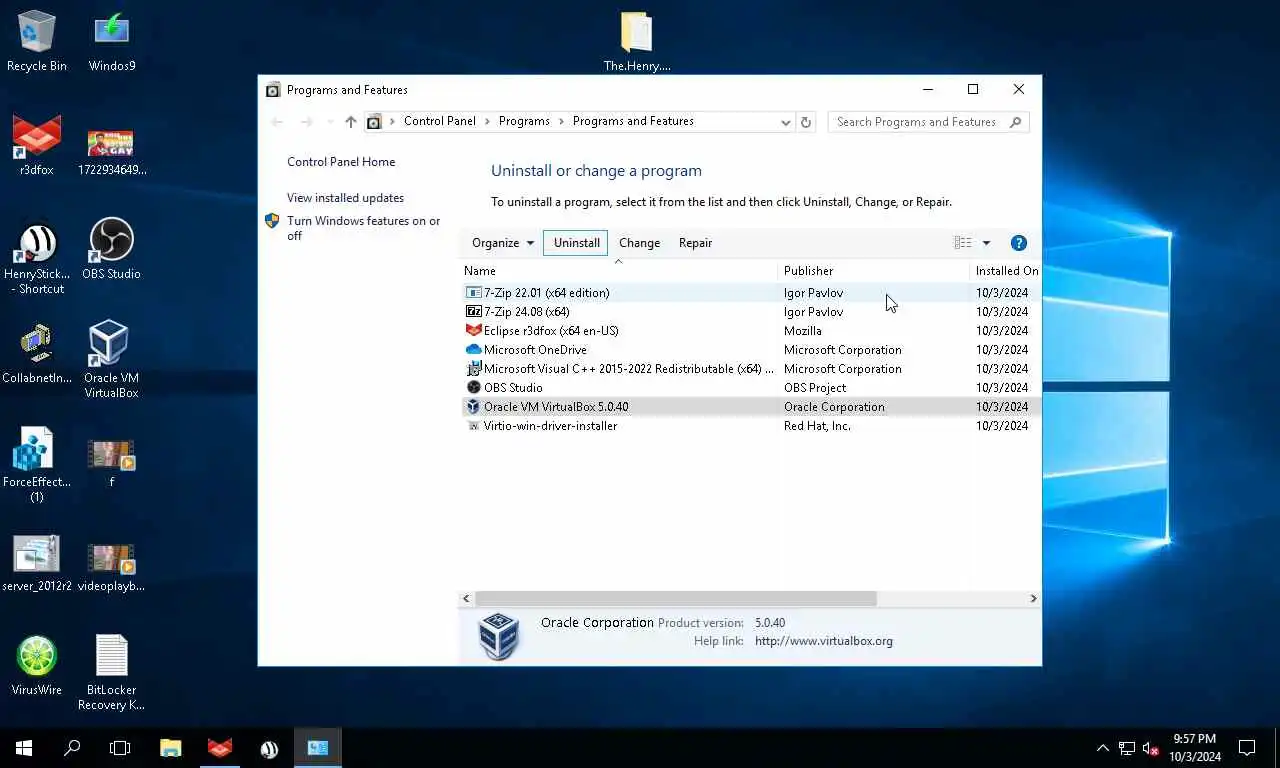The height and width of the screenshot is (768, 1280).
Task: Select the server_2012r2 desktop icon
Action: tap(37, 563)
